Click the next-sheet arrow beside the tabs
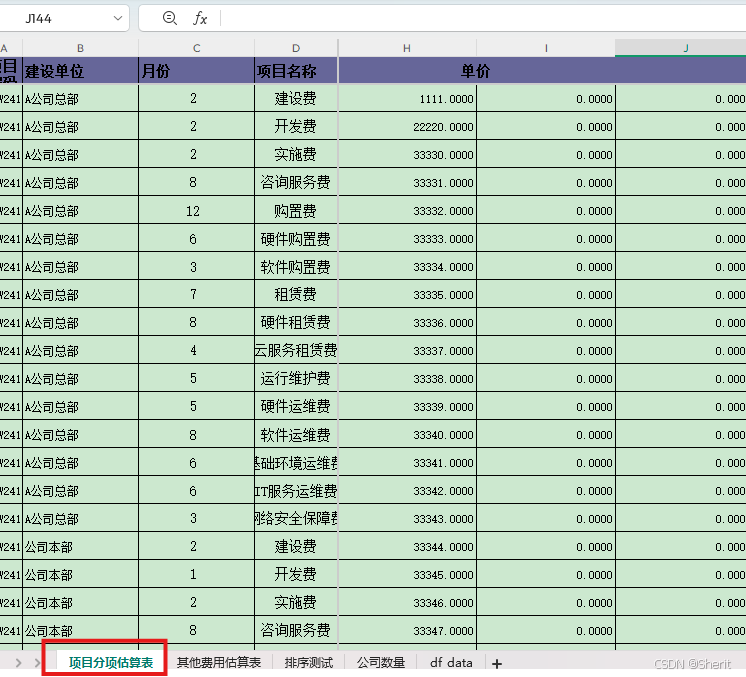The height and width of the screenshot is (677, 746). click(37, 662)
